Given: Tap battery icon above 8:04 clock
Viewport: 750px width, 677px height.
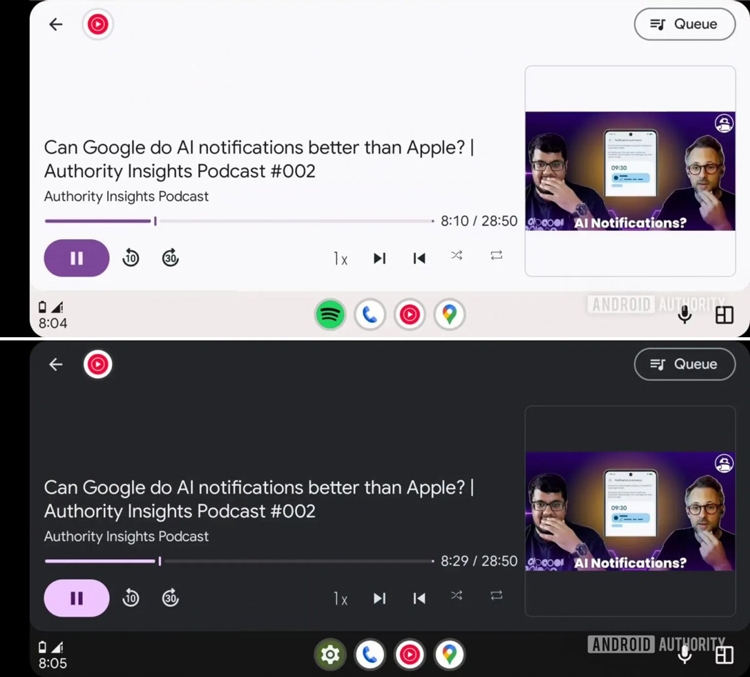Looking at the screenshot, I should point(43,307).
